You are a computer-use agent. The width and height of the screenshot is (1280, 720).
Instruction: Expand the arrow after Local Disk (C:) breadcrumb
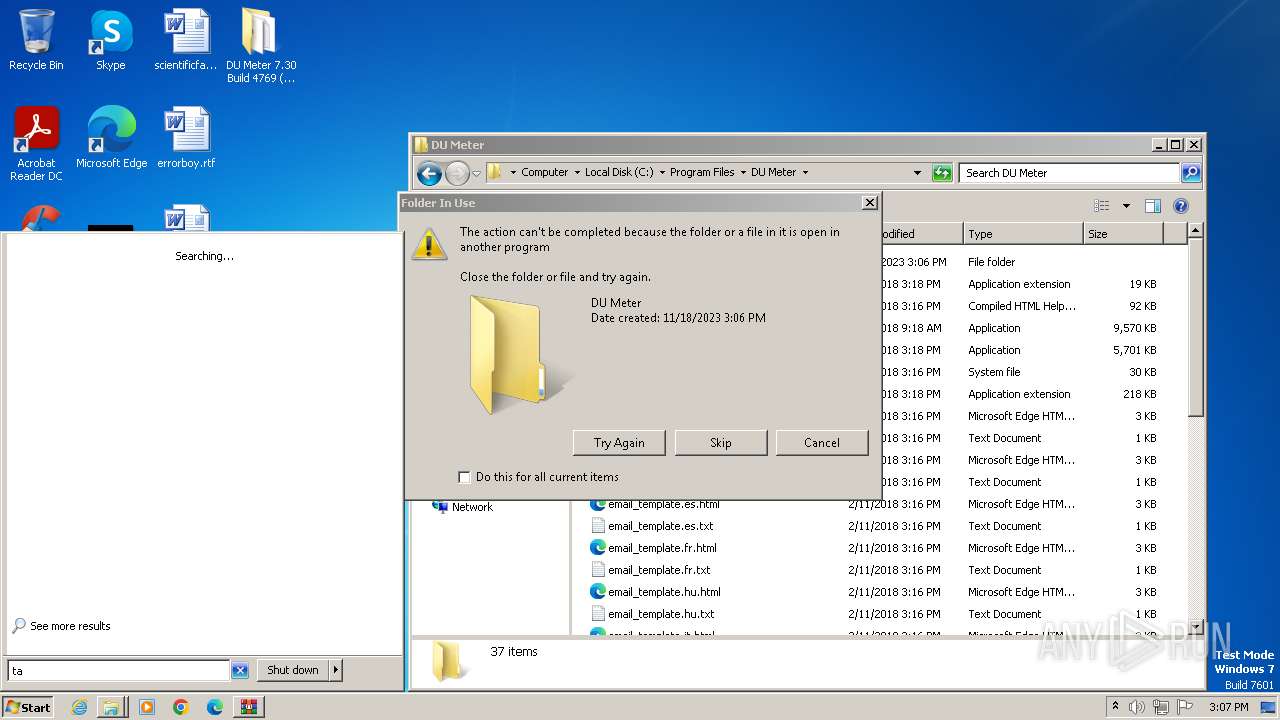[662, 173]
